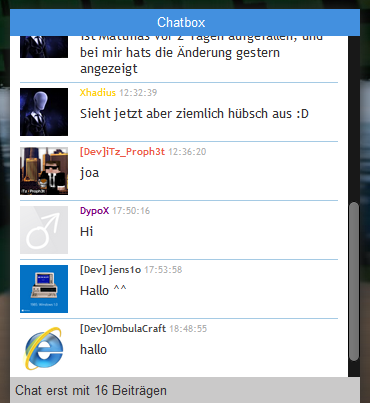Open [Dev] jens1o's computer avatar

coord(44,289)
